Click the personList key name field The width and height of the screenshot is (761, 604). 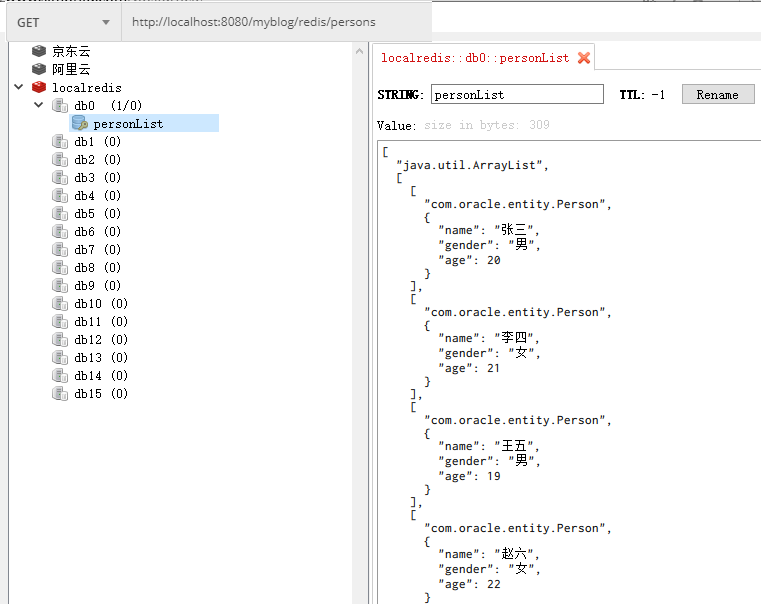(x=516, y=95)
